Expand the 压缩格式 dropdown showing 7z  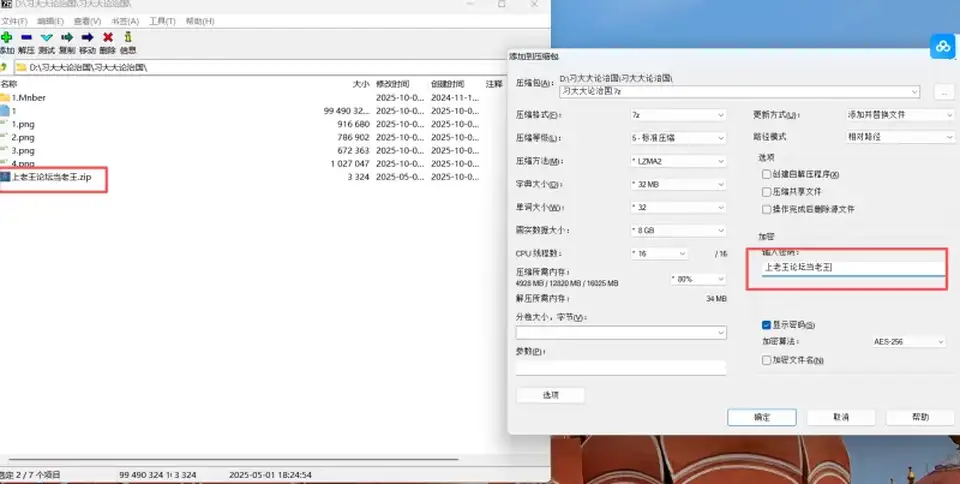tap(678, 115)
